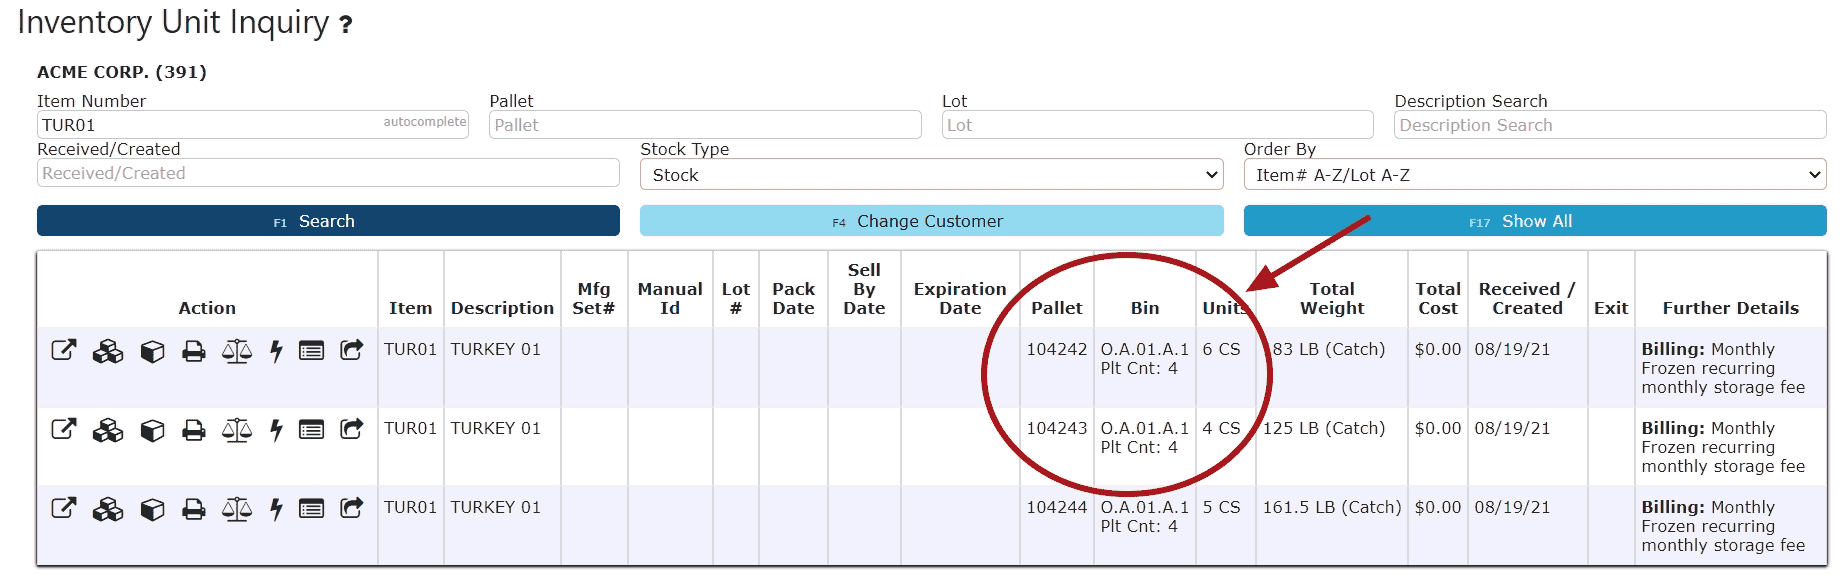
Task: Click the printer icon for pallet 104244
Action: [x=194, y=509]
